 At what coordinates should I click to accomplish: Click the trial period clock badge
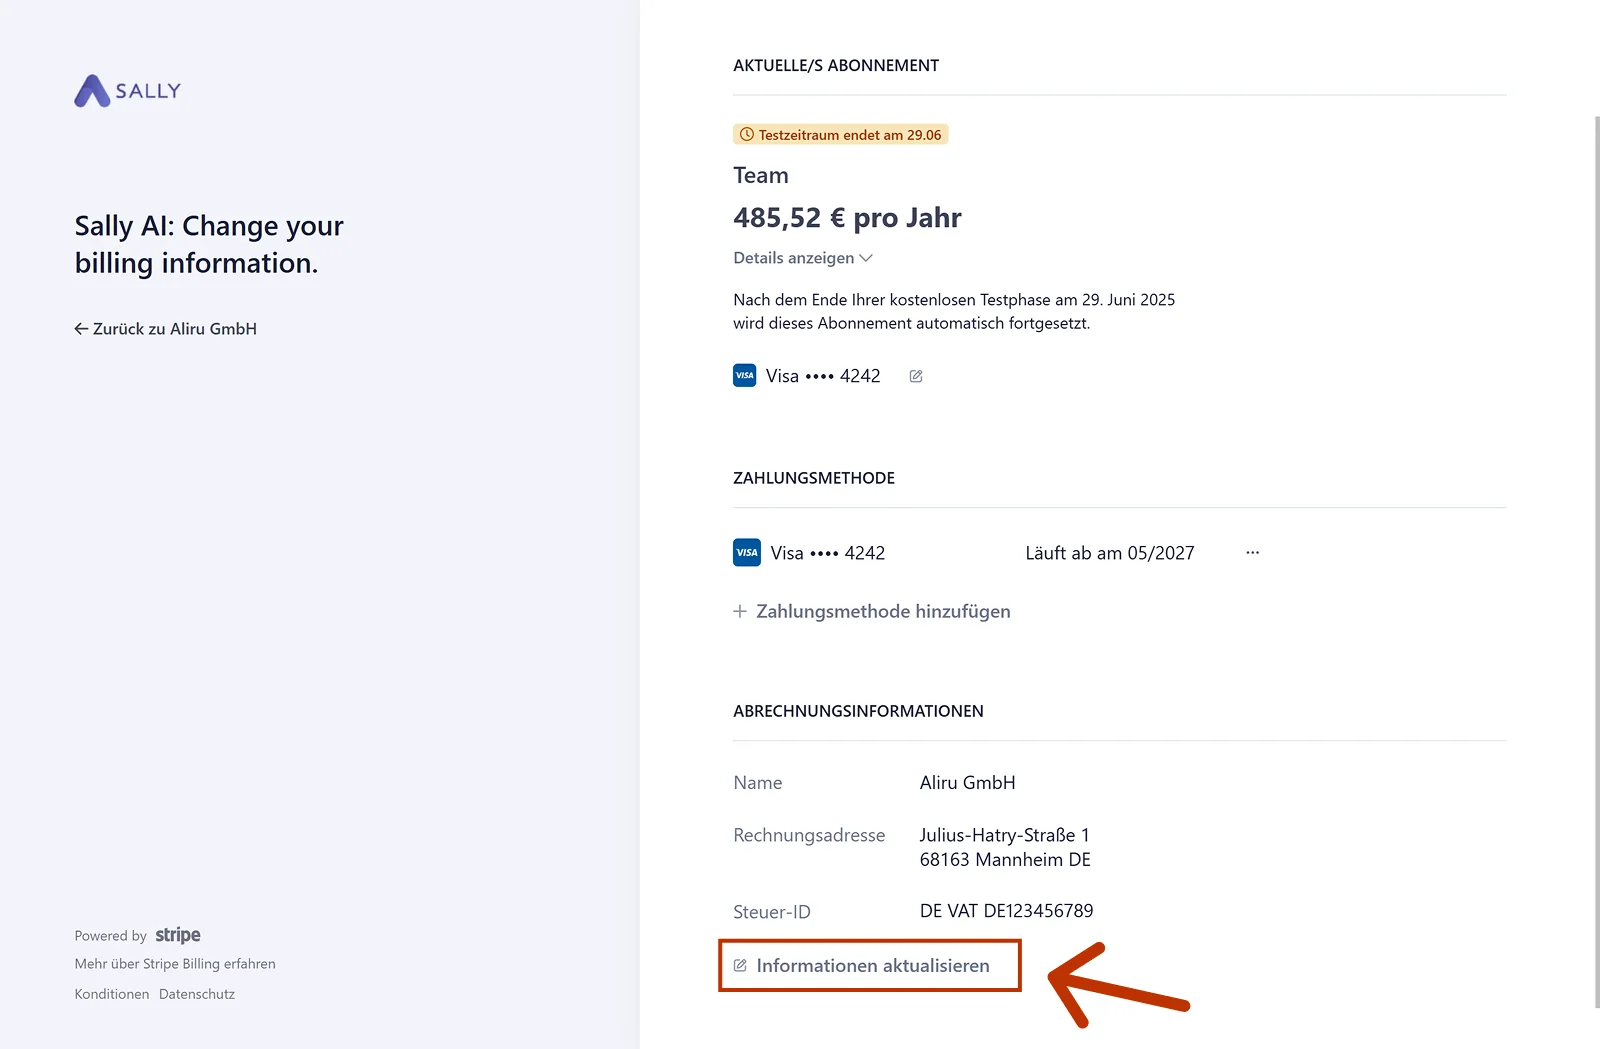[x=841, y=135]
